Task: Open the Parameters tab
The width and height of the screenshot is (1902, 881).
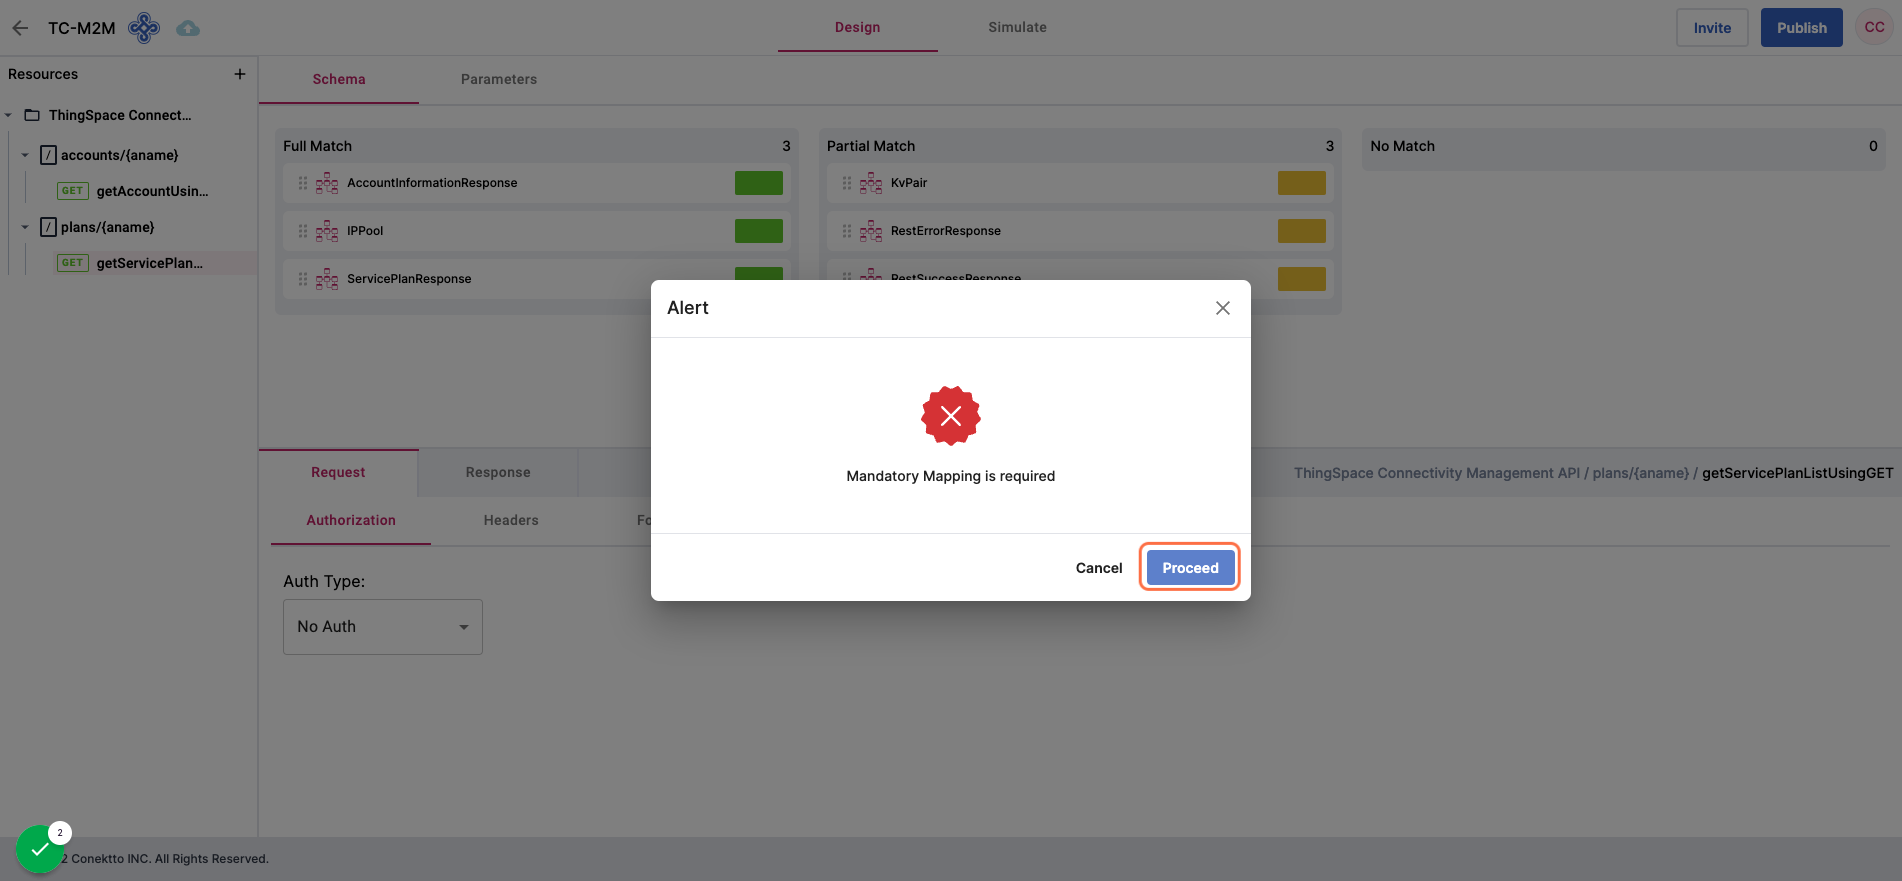Action: coord(498,79)
